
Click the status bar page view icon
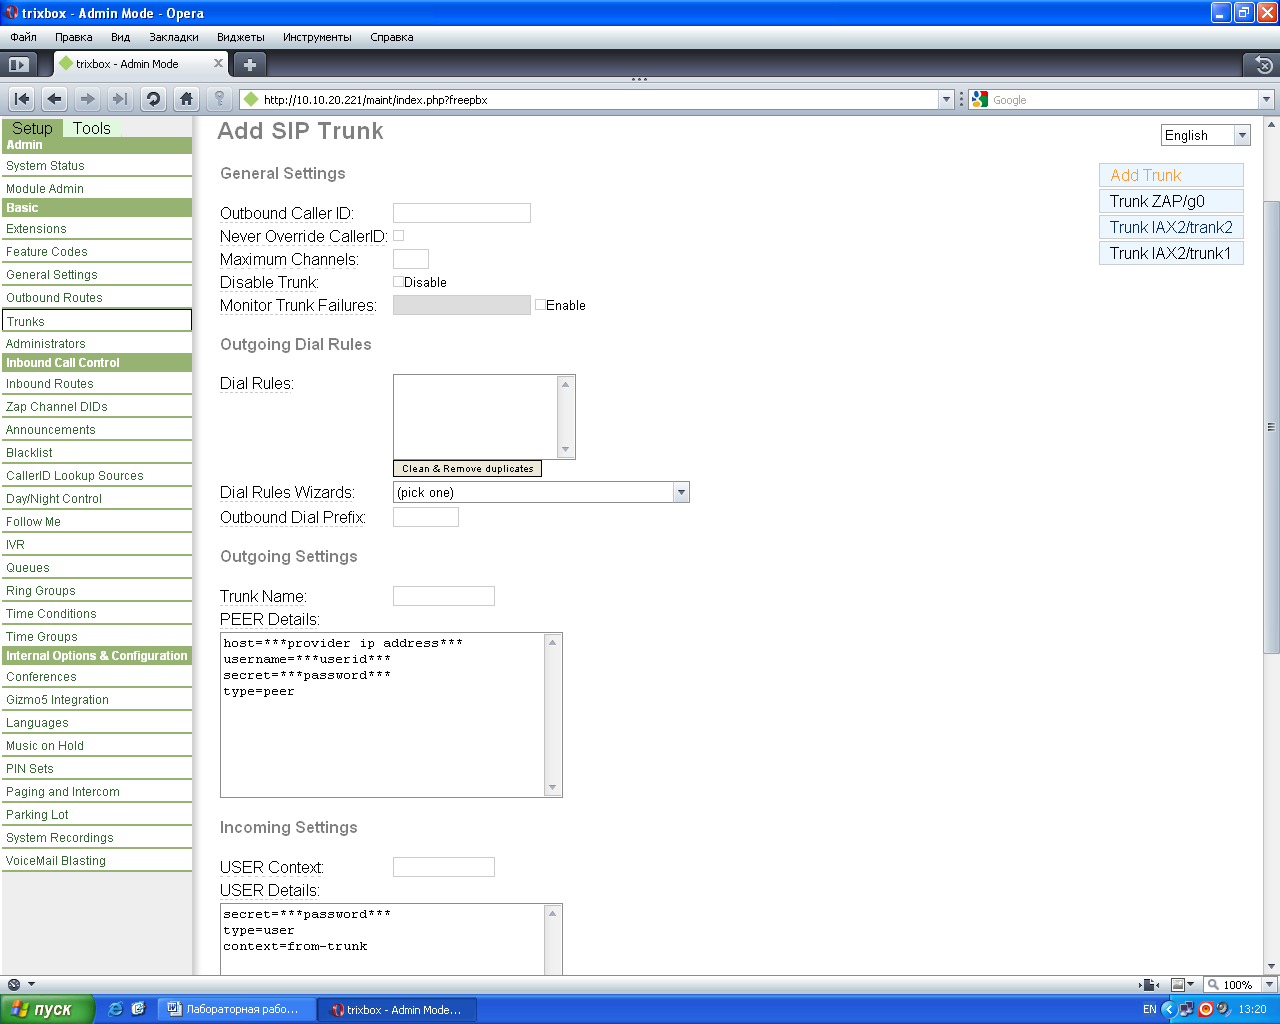(x=1150, y=985)
